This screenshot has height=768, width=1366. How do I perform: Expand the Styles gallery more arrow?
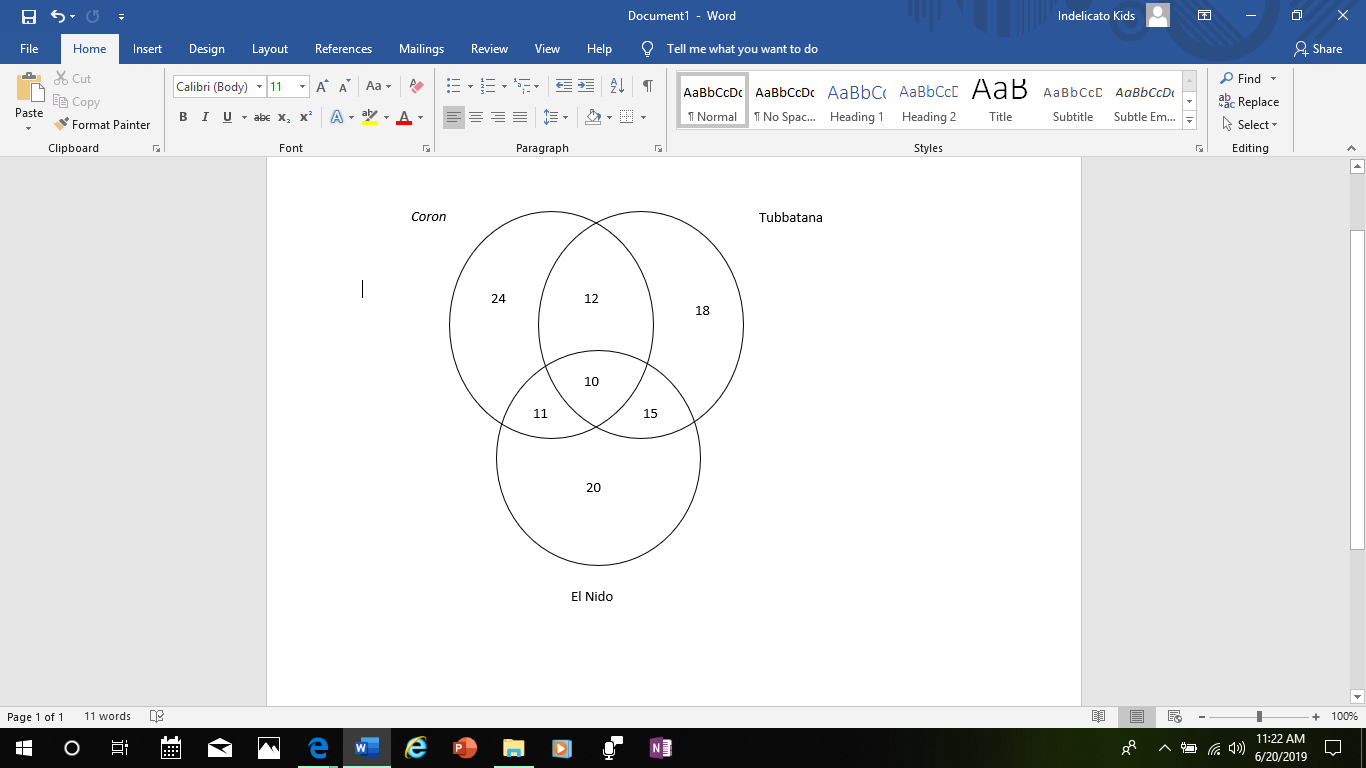point(1189,121)
